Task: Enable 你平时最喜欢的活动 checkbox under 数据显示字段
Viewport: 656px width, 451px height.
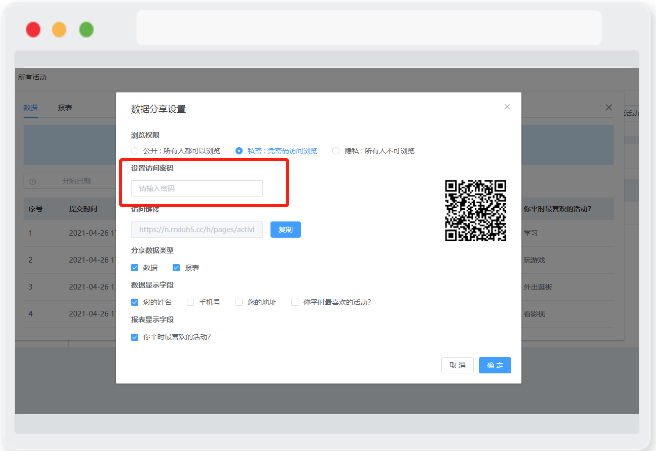Action: pyautogui.click(x=295, y=302)
